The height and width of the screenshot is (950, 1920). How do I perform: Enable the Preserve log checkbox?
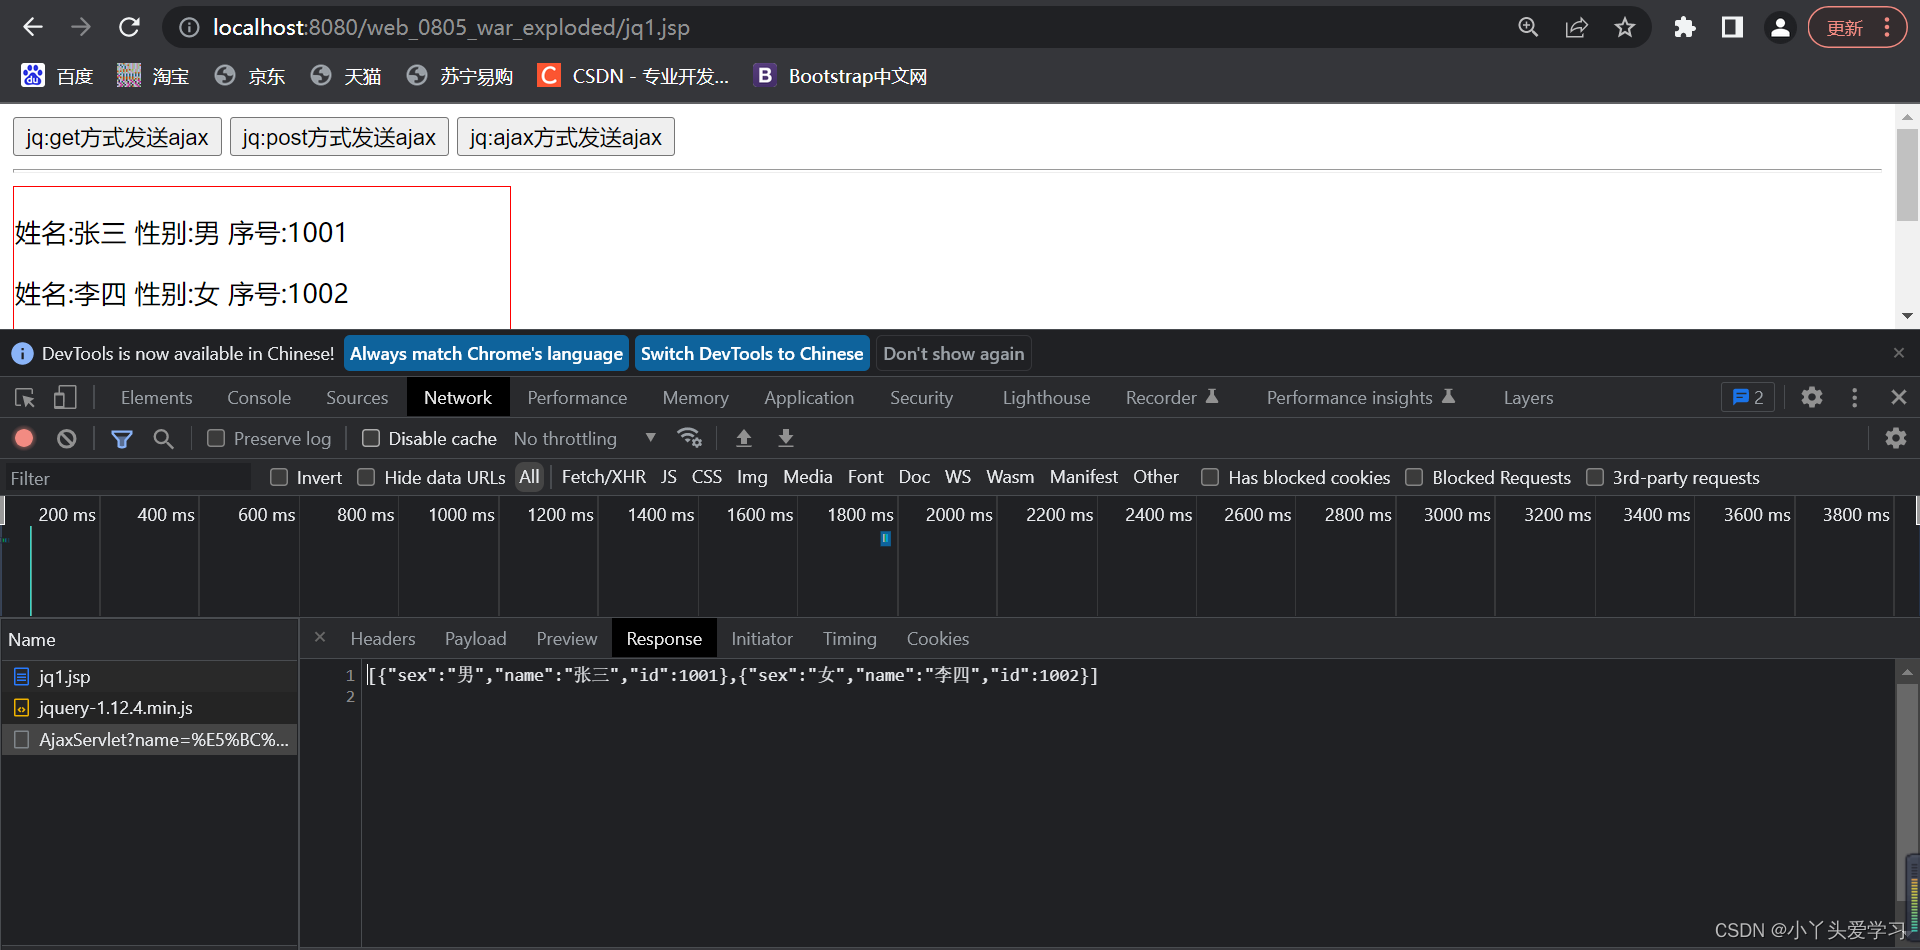[216, 438]
